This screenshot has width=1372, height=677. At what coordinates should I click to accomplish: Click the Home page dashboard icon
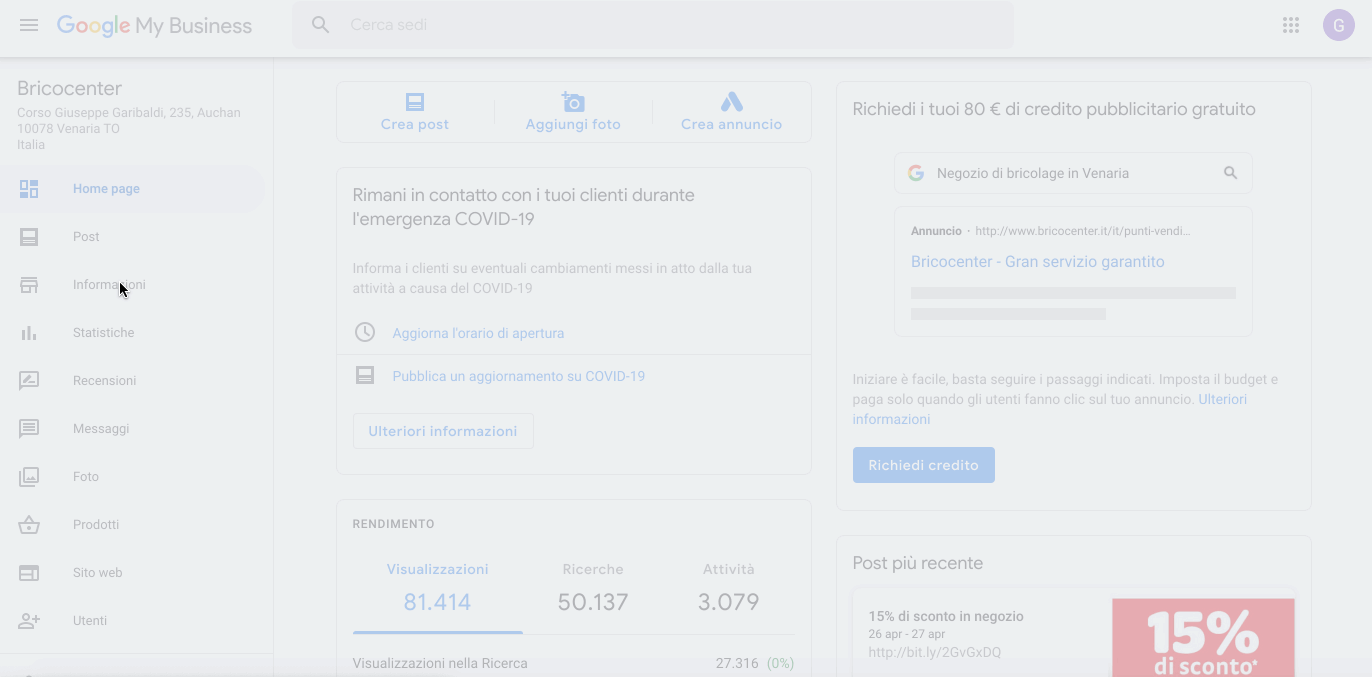29,189
